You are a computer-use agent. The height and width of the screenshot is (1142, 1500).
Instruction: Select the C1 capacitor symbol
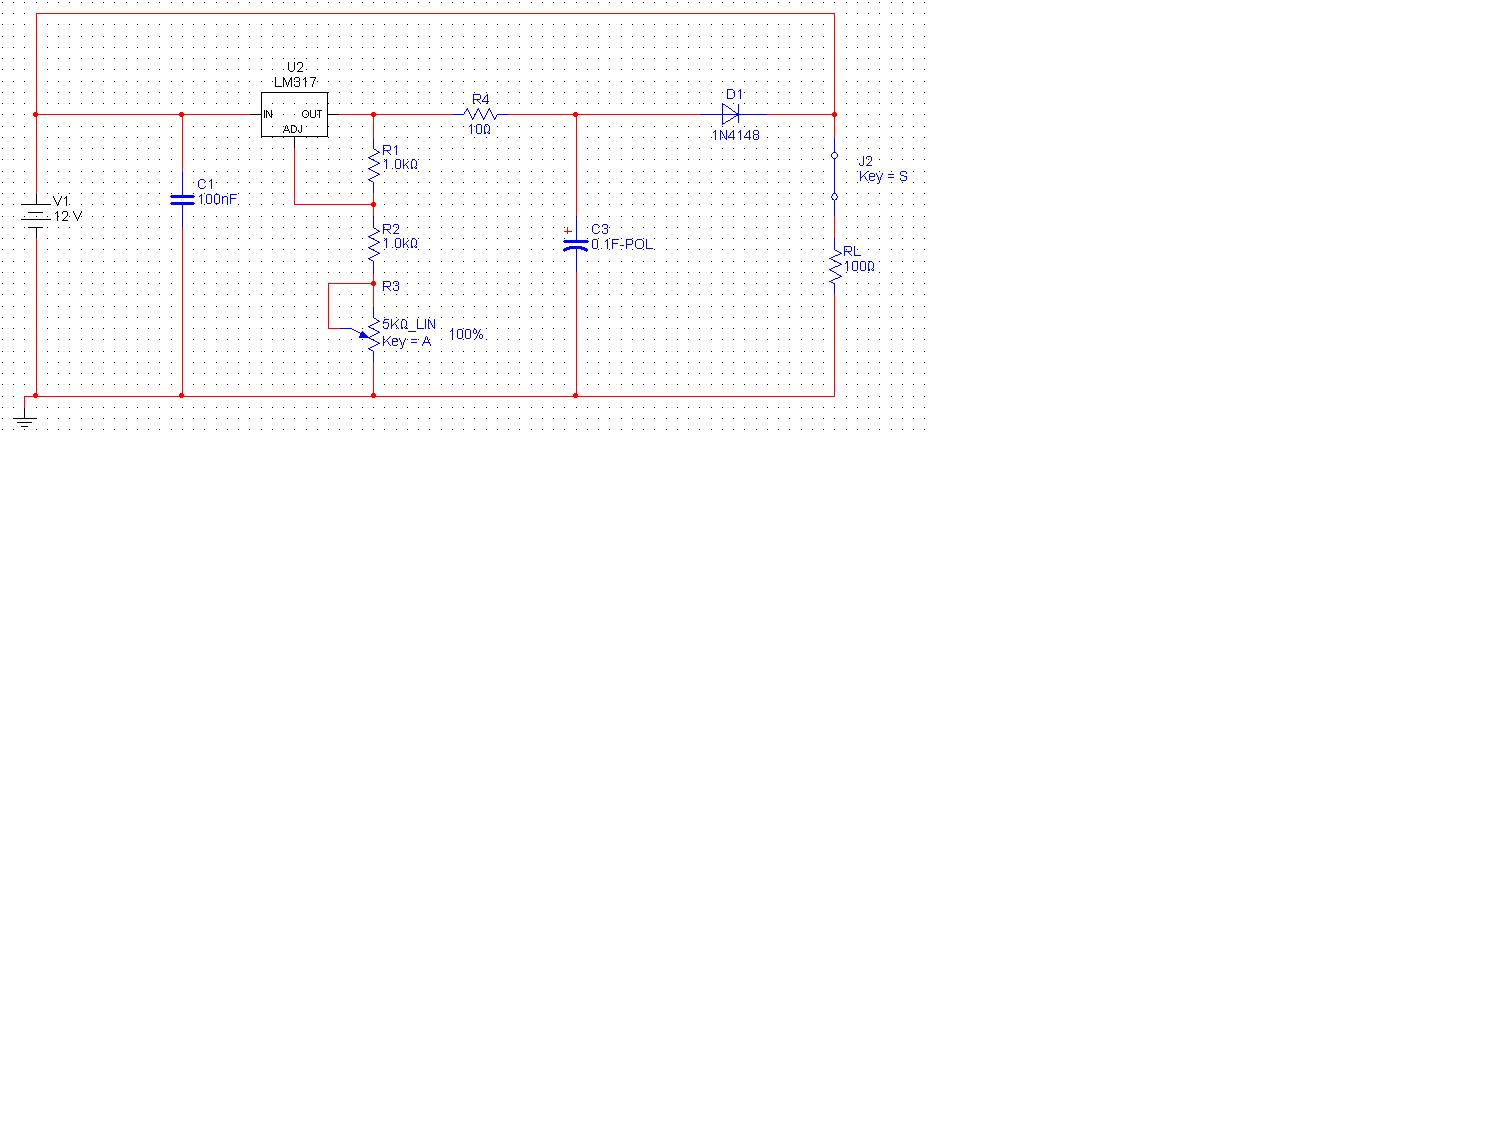pos(182,199)
